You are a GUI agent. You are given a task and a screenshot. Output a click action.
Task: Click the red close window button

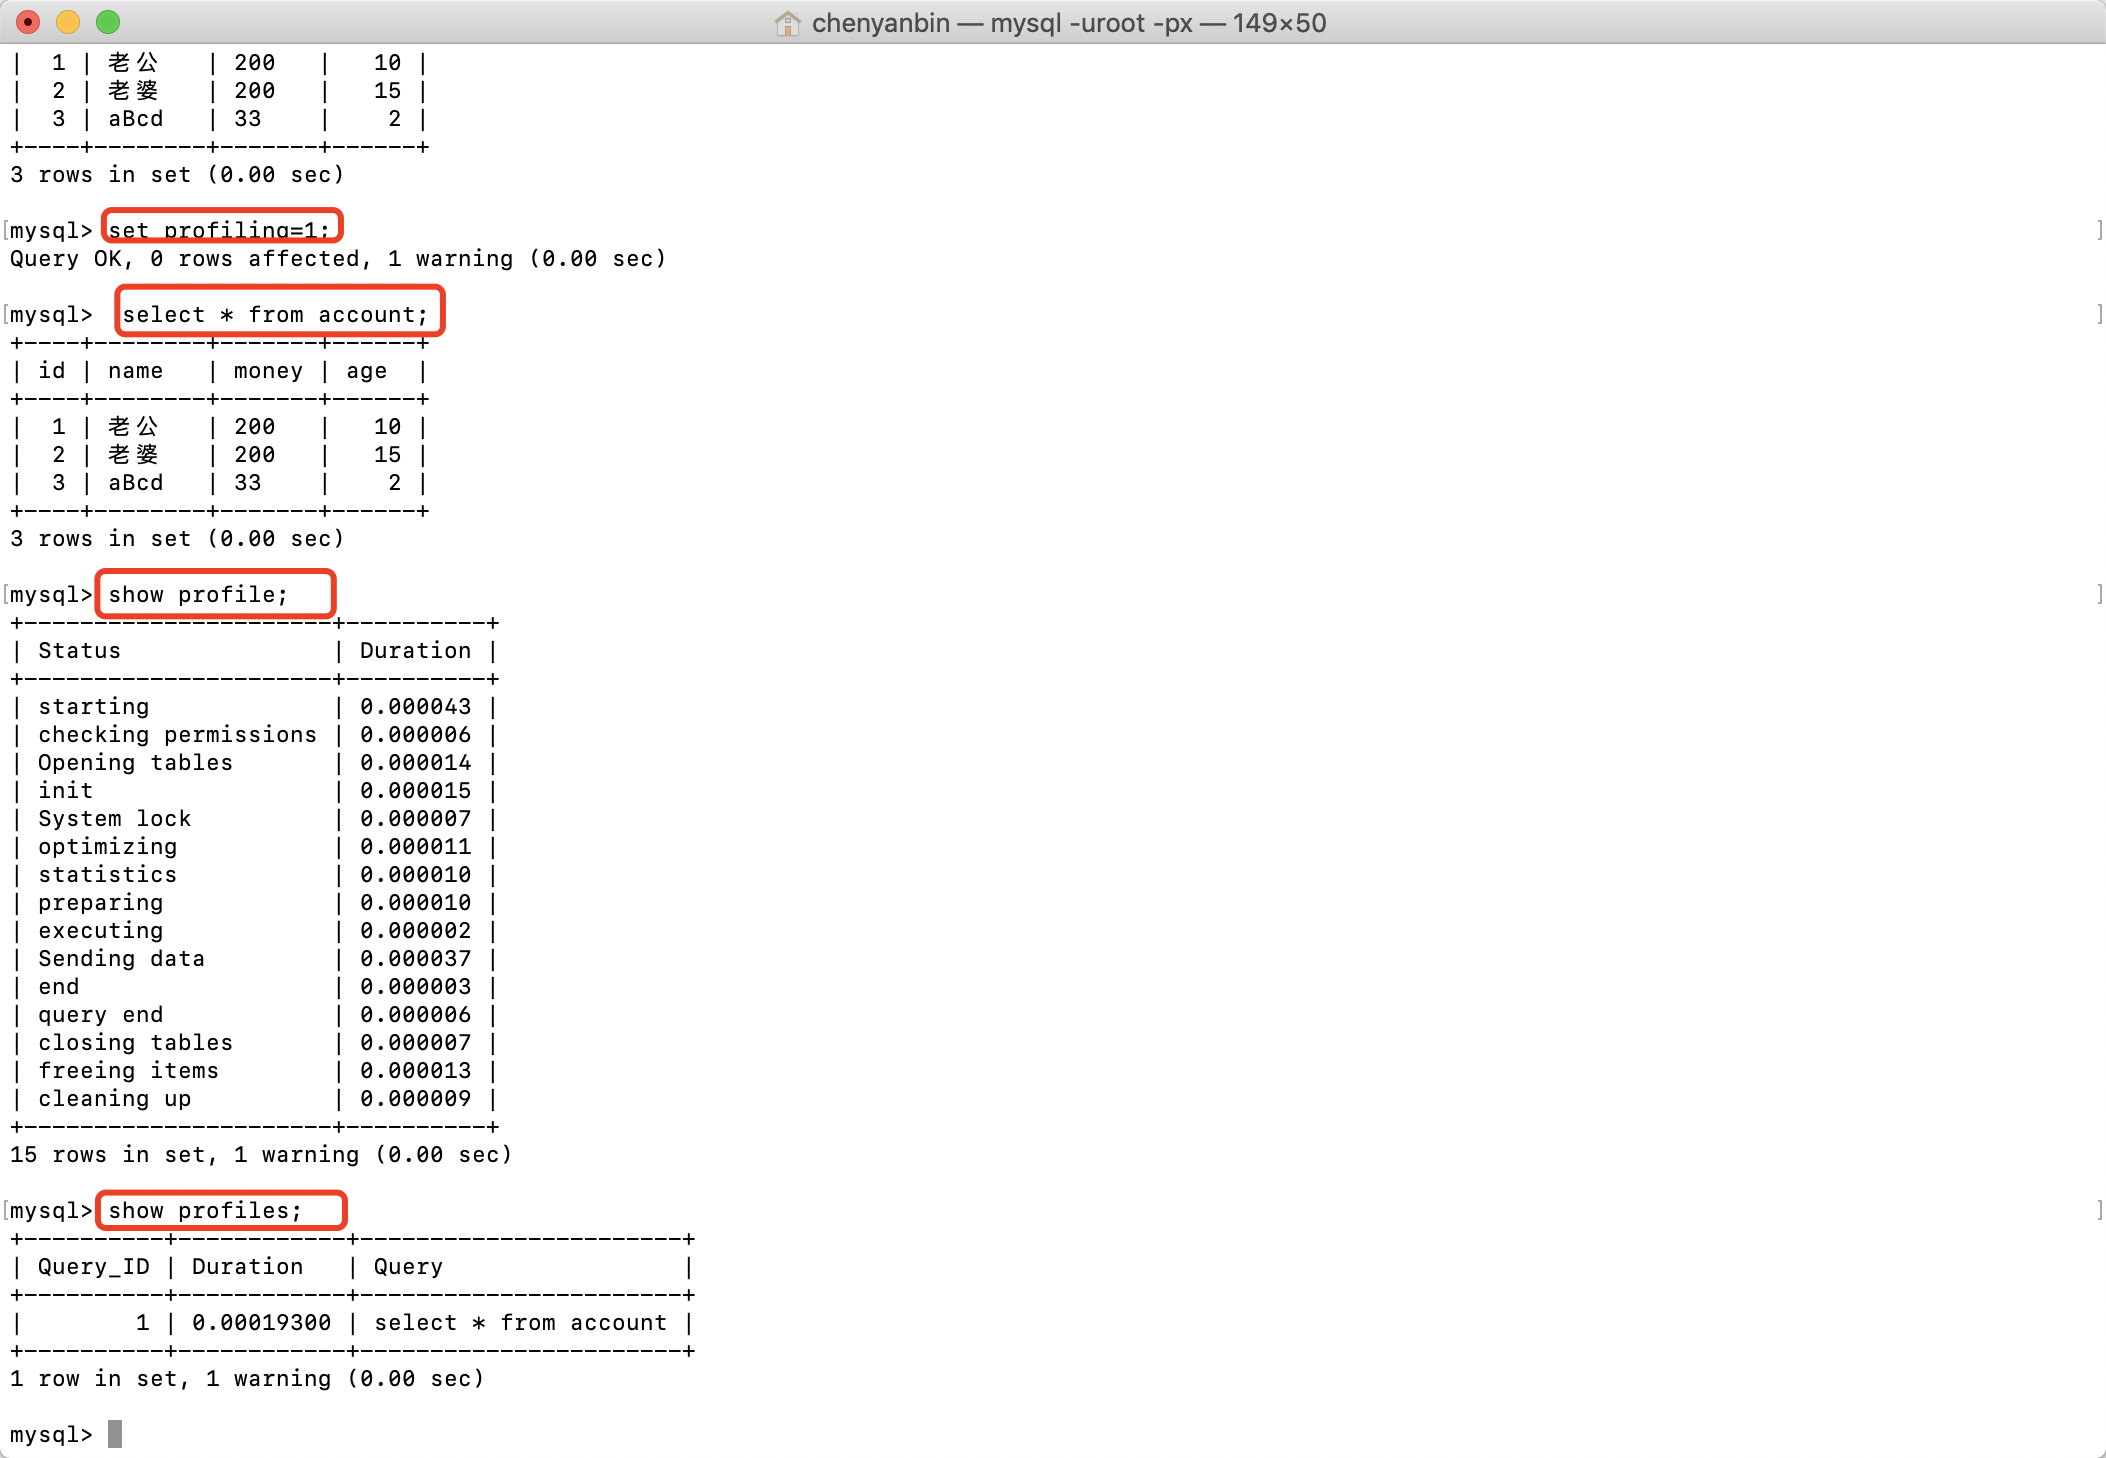pos(28,22)
